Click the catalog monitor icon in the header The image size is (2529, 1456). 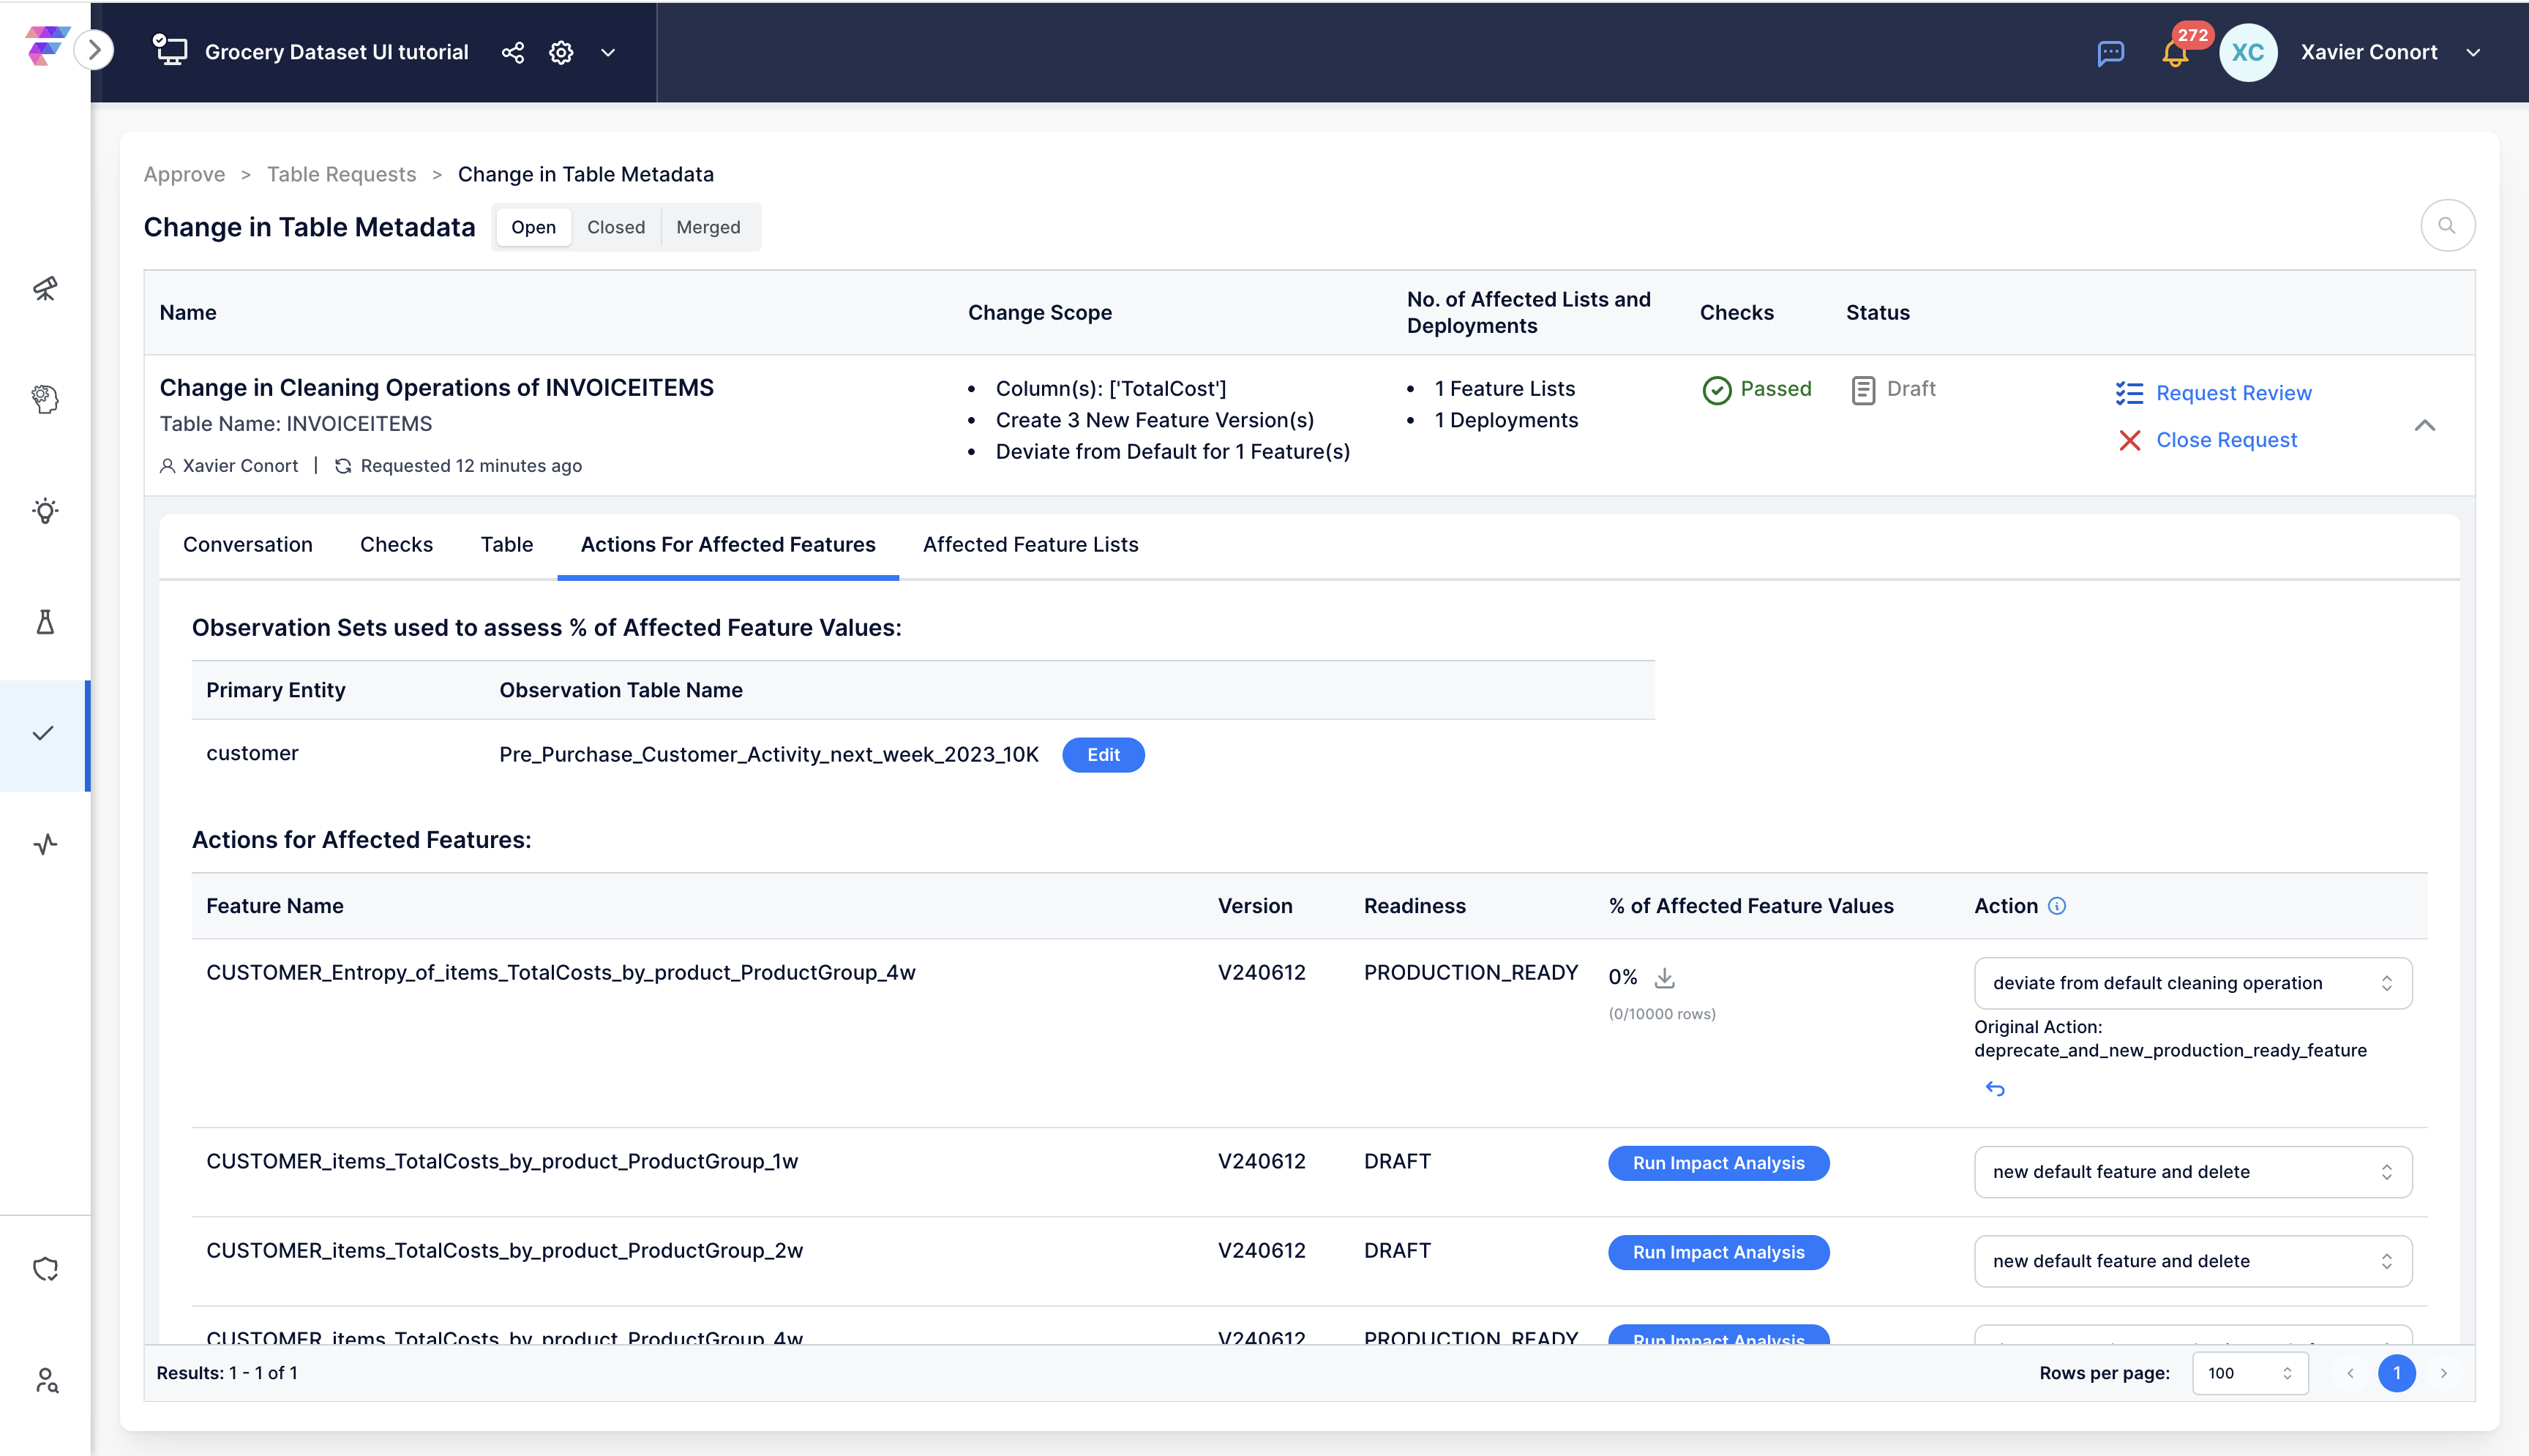[170, 50]
